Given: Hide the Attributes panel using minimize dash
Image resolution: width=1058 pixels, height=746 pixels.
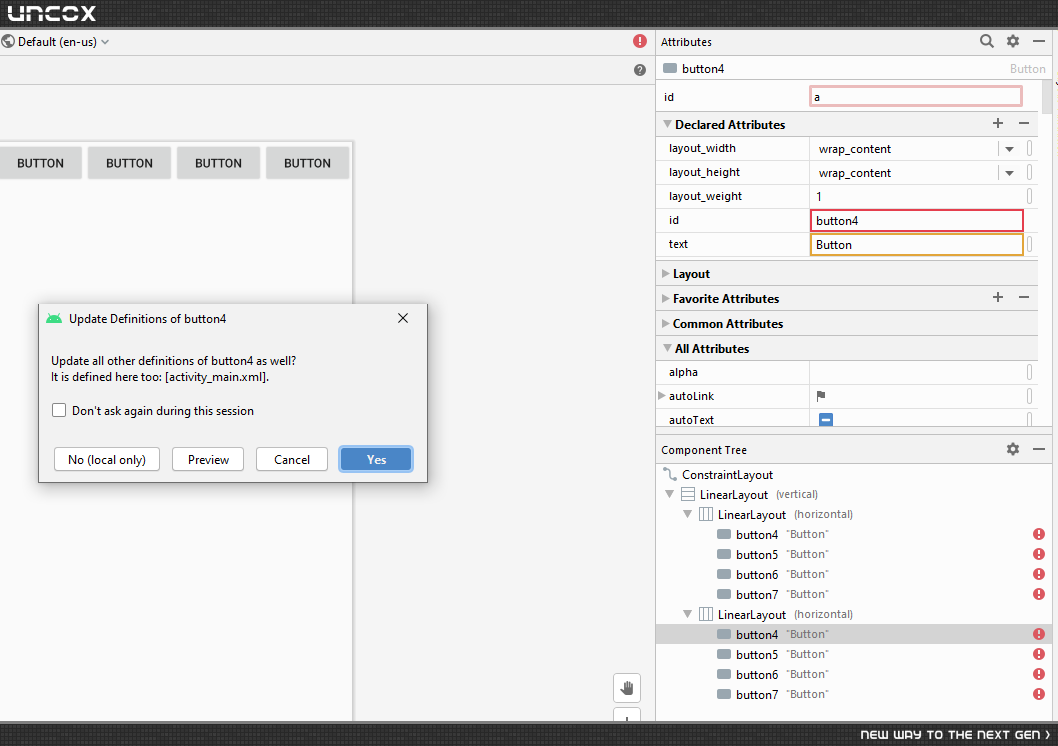Looking at the screenshot, I should tap(1038, 41).
